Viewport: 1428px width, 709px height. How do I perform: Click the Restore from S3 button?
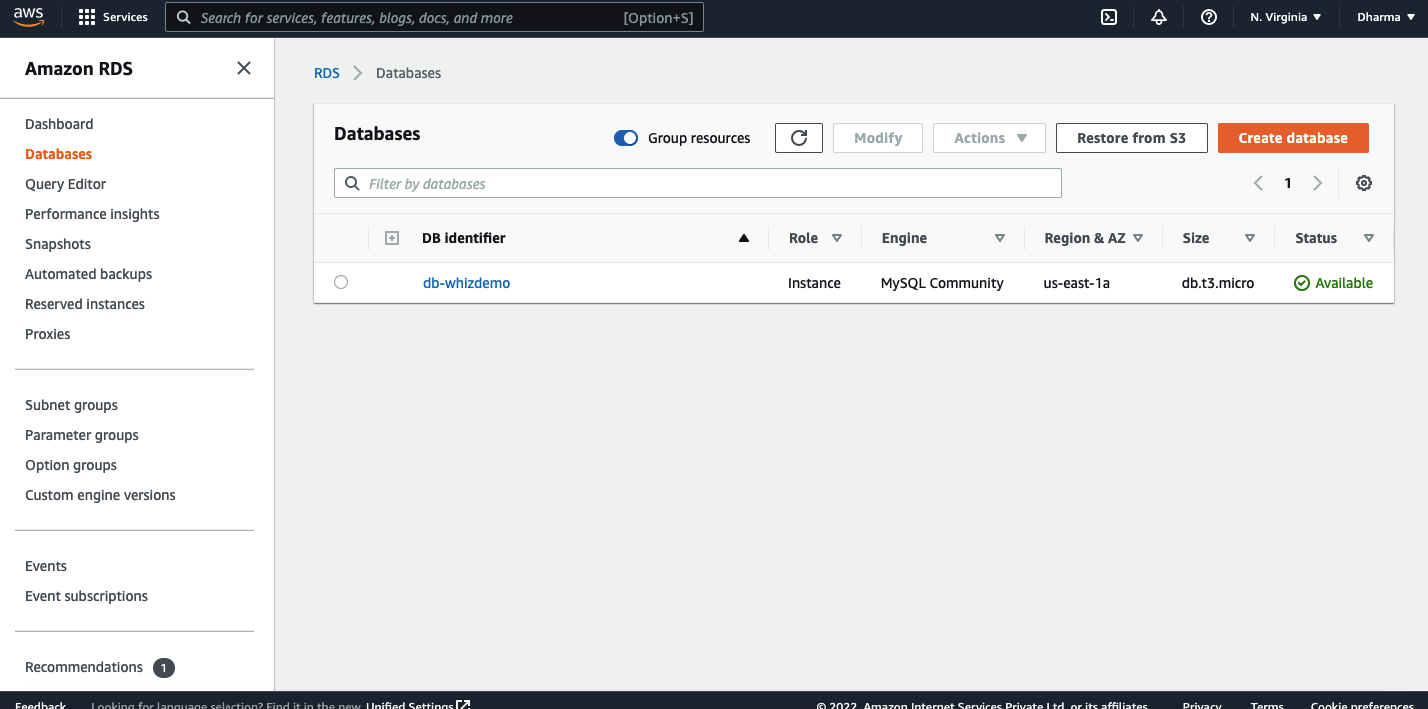click(1131, 138)
